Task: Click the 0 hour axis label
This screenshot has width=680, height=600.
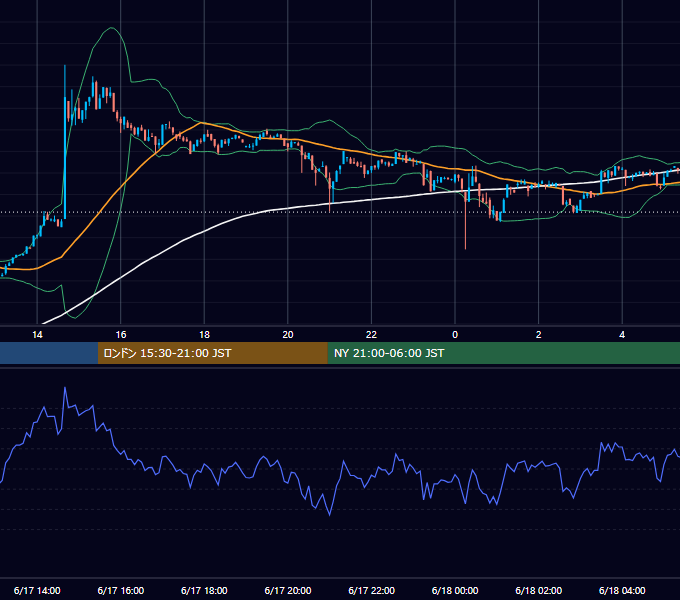Action: (455, 335)
